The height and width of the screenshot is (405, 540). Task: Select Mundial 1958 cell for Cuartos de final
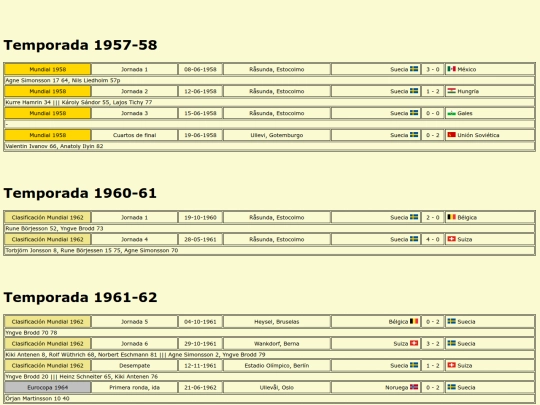click(48, 135)
